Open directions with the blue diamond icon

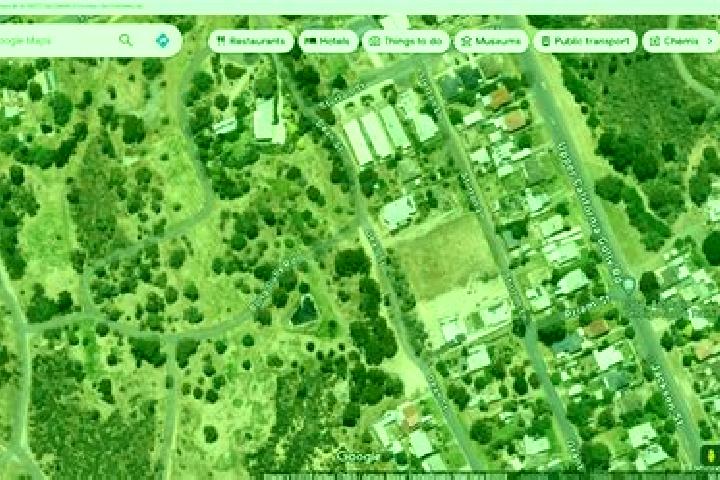click(x=162, y=40)
